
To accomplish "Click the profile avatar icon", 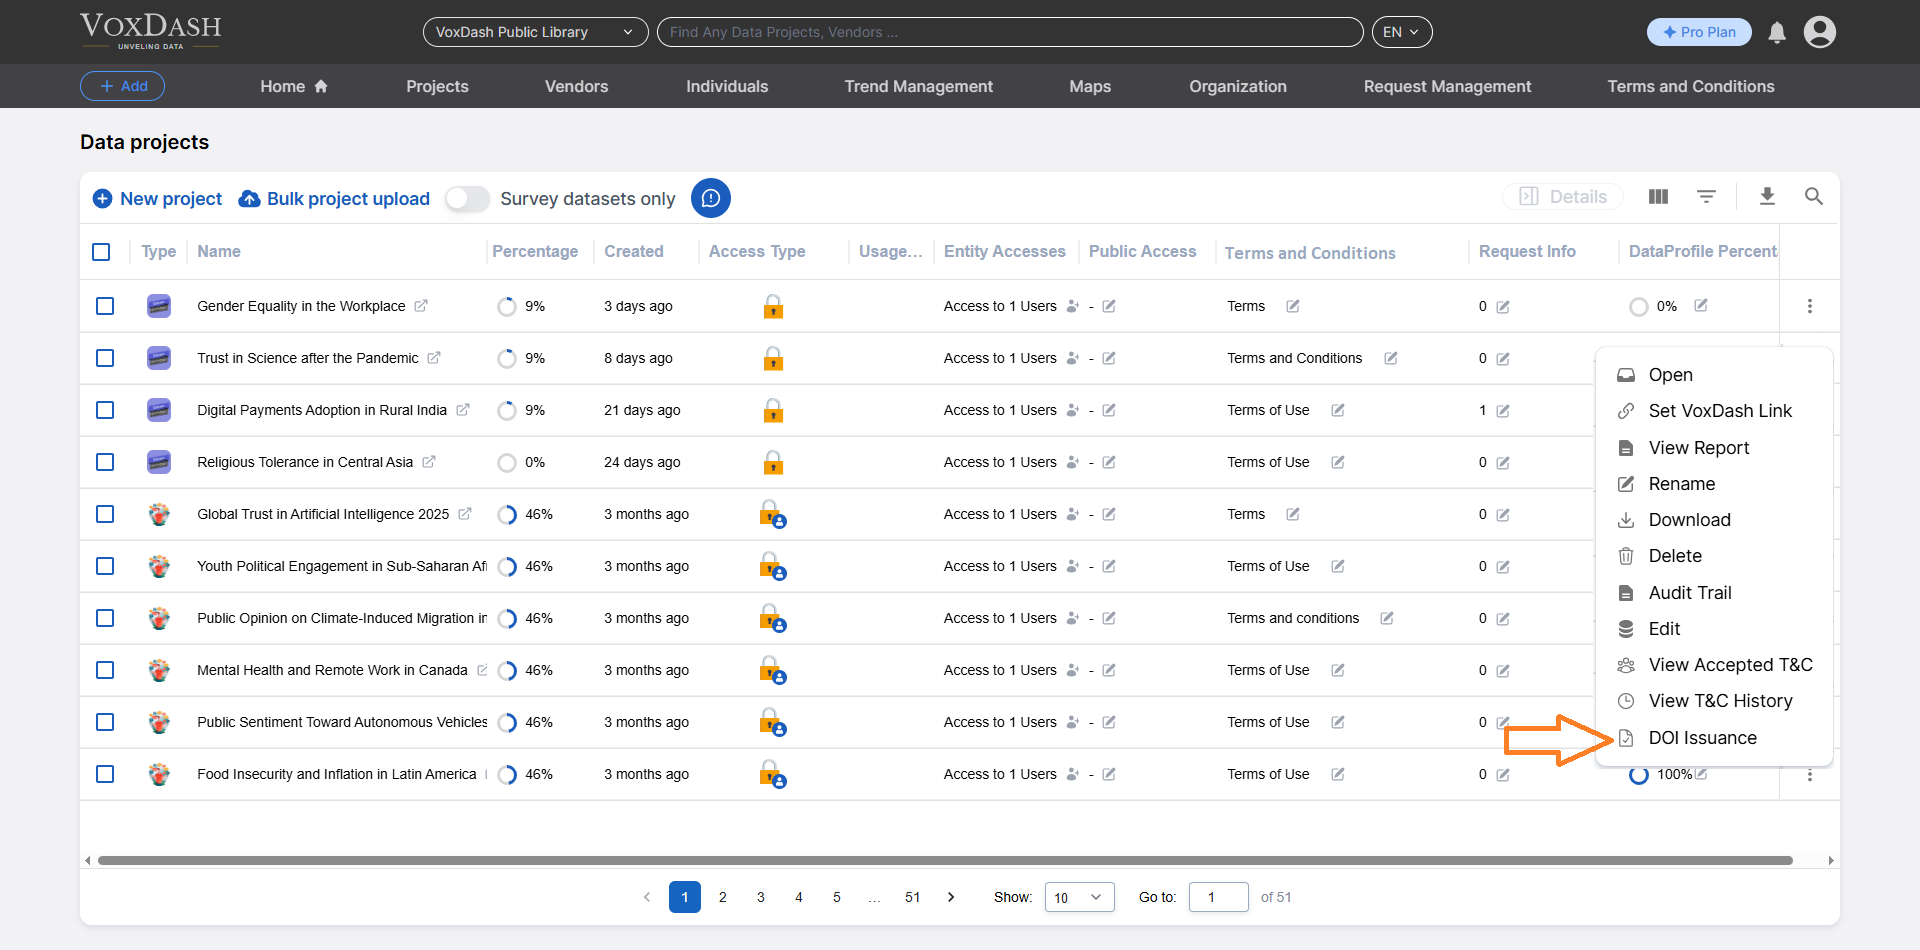I will (x=1819, y=31).
